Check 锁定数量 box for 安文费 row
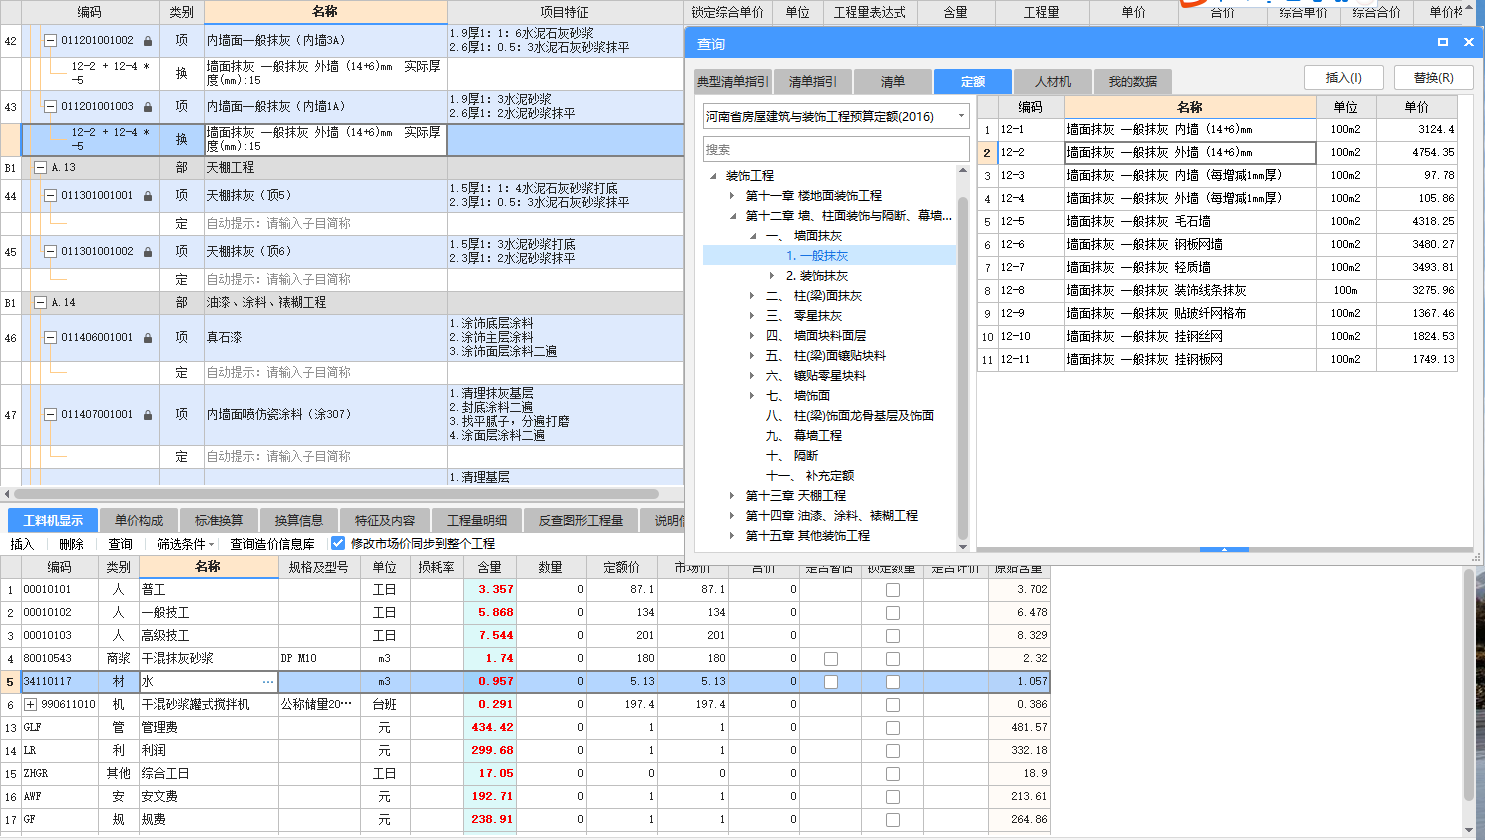Screen dimensions: 1485x840 click(x=893, y=797)
